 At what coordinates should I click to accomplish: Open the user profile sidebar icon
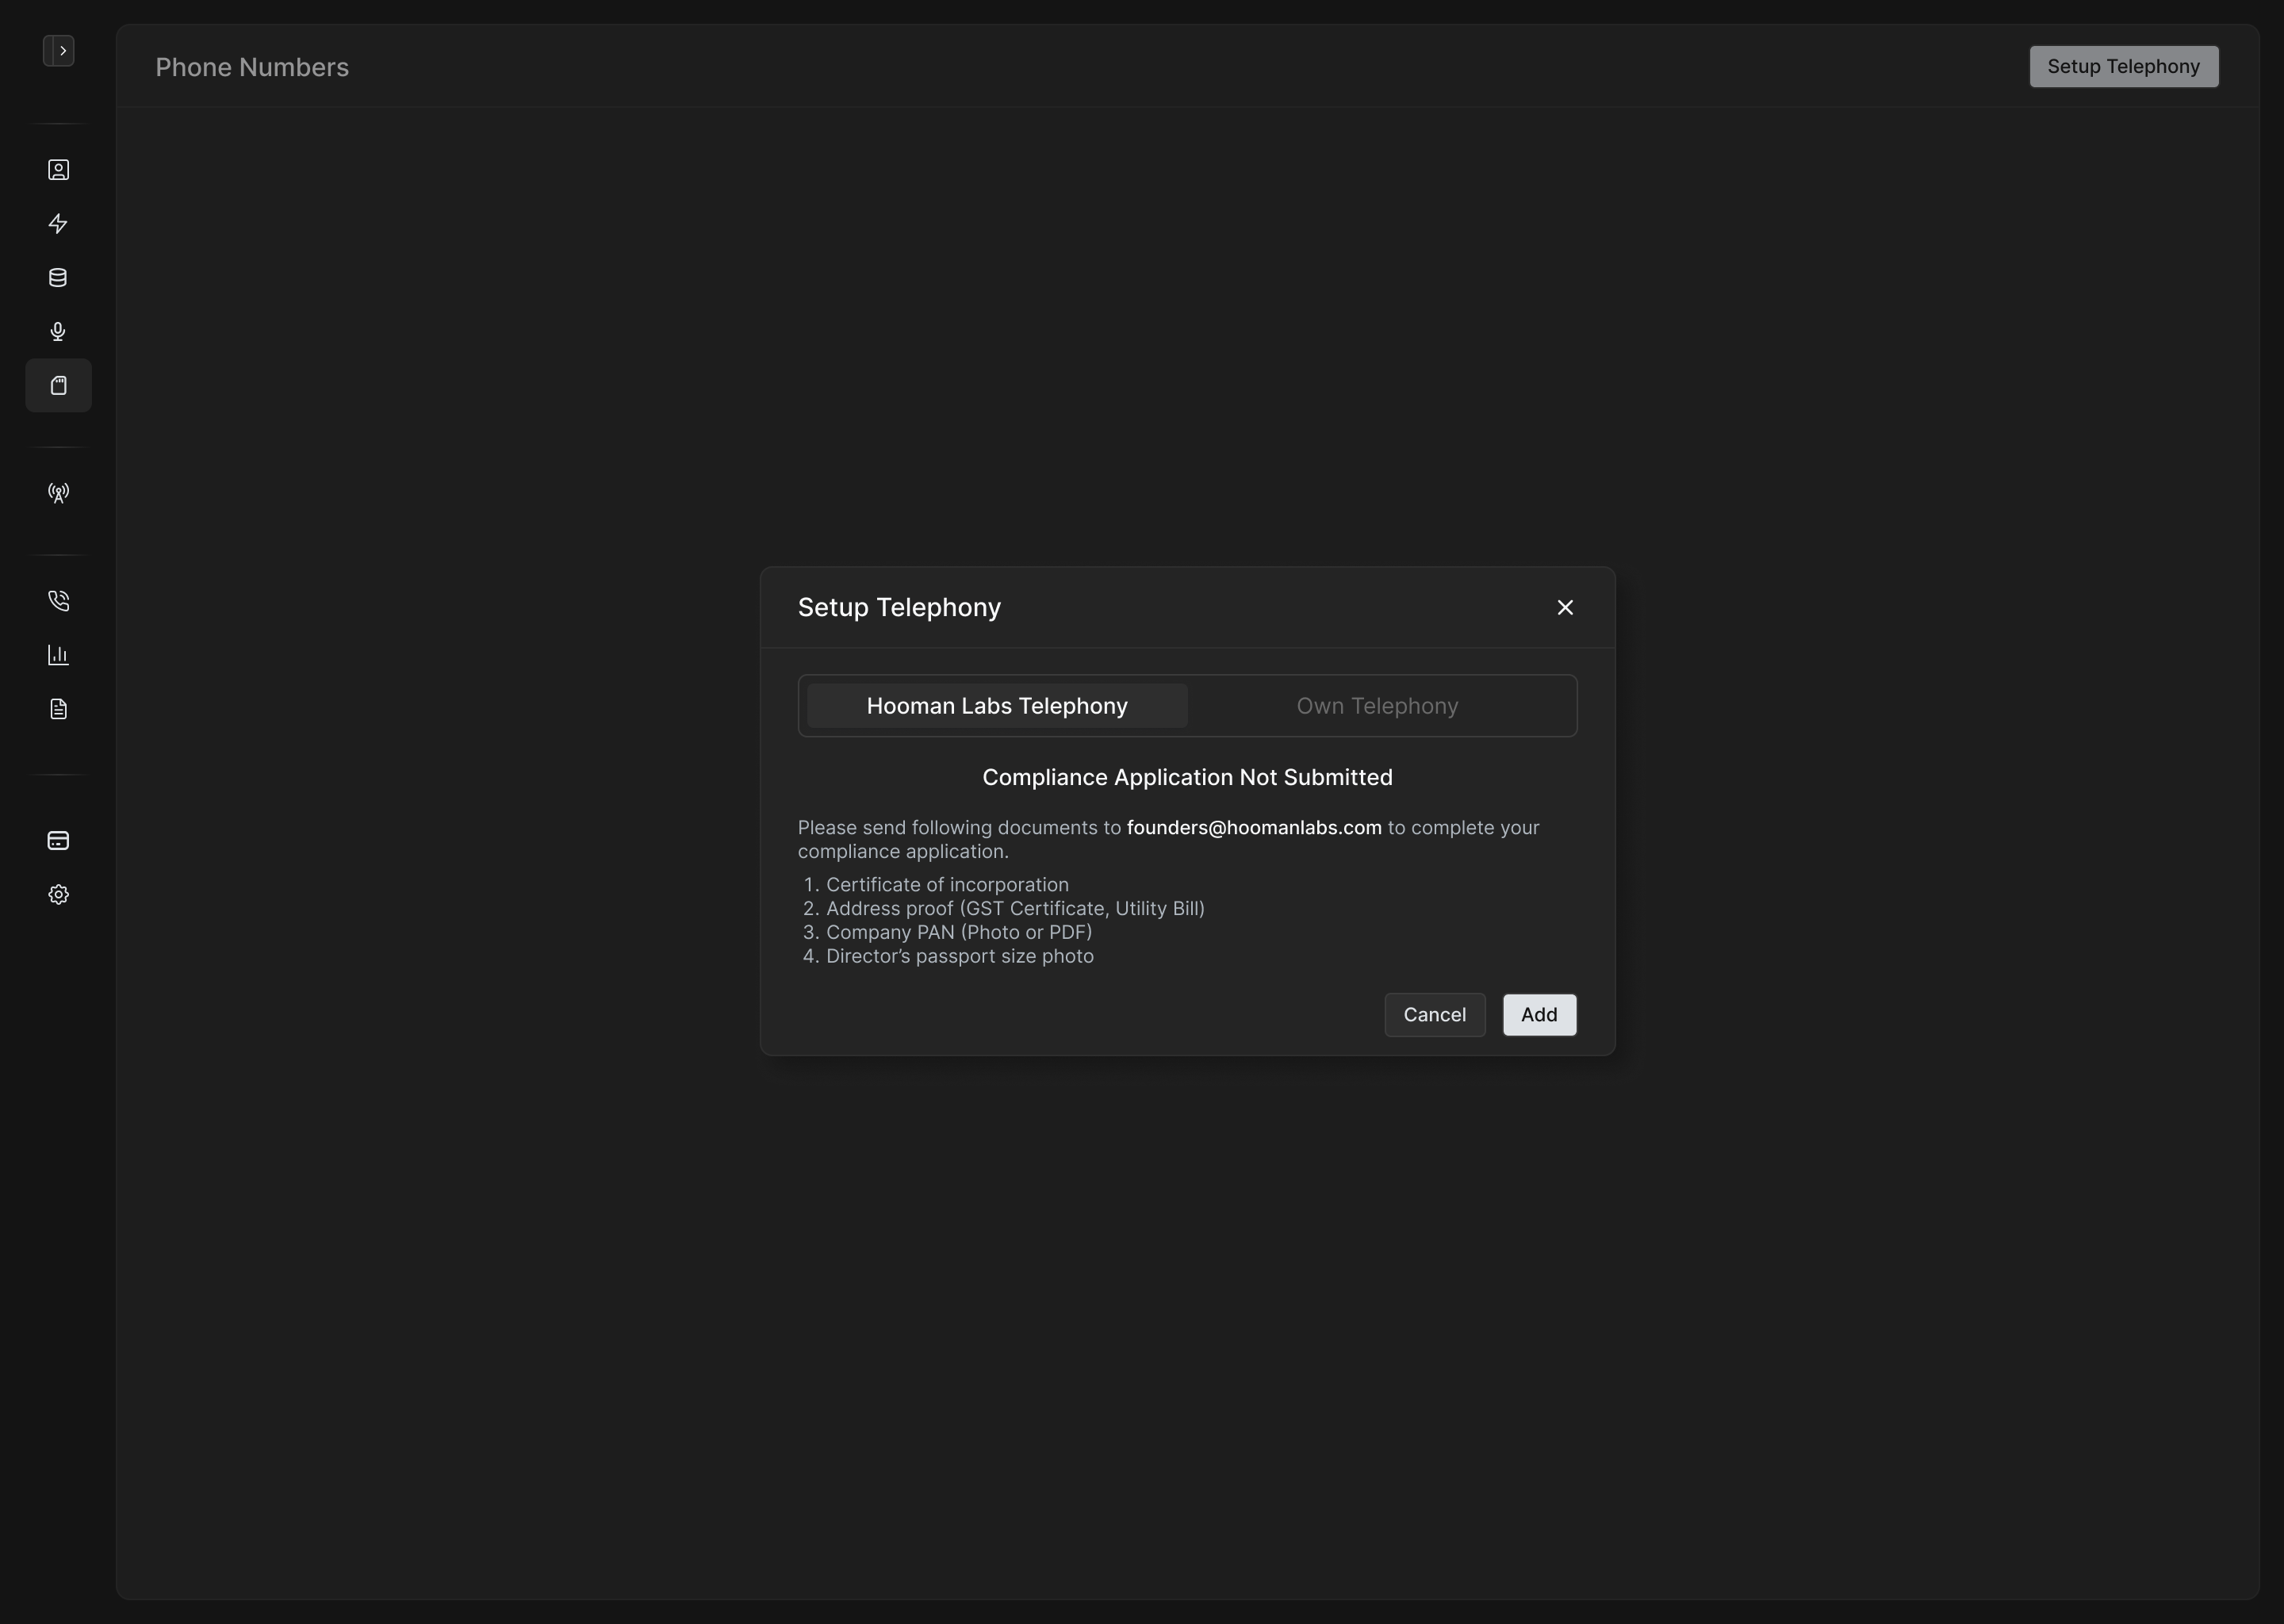59,170
